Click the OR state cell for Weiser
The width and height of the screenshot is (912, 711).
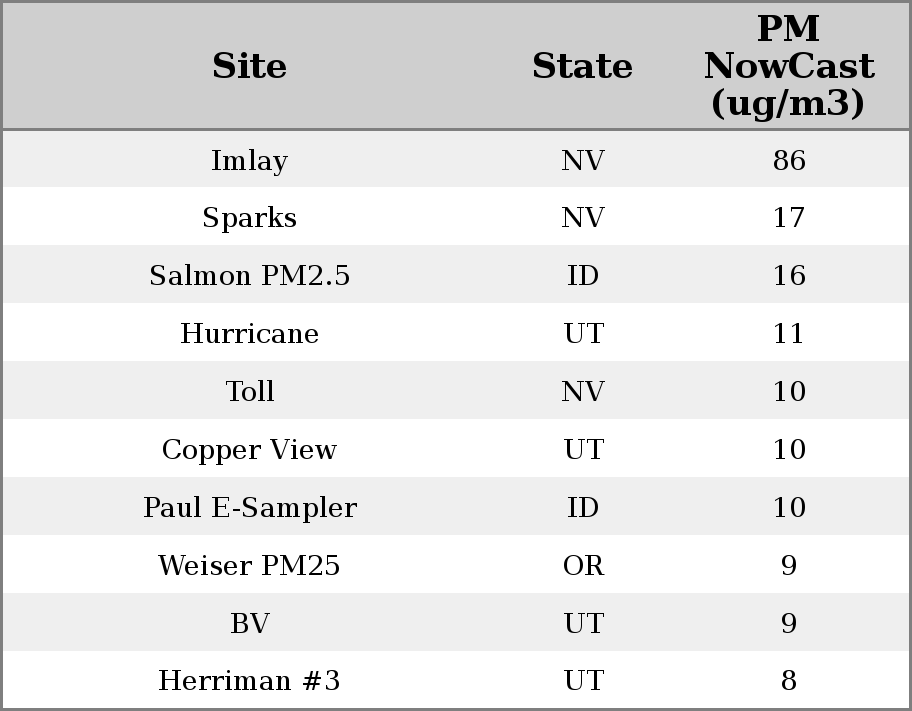(x=583, y=565)
